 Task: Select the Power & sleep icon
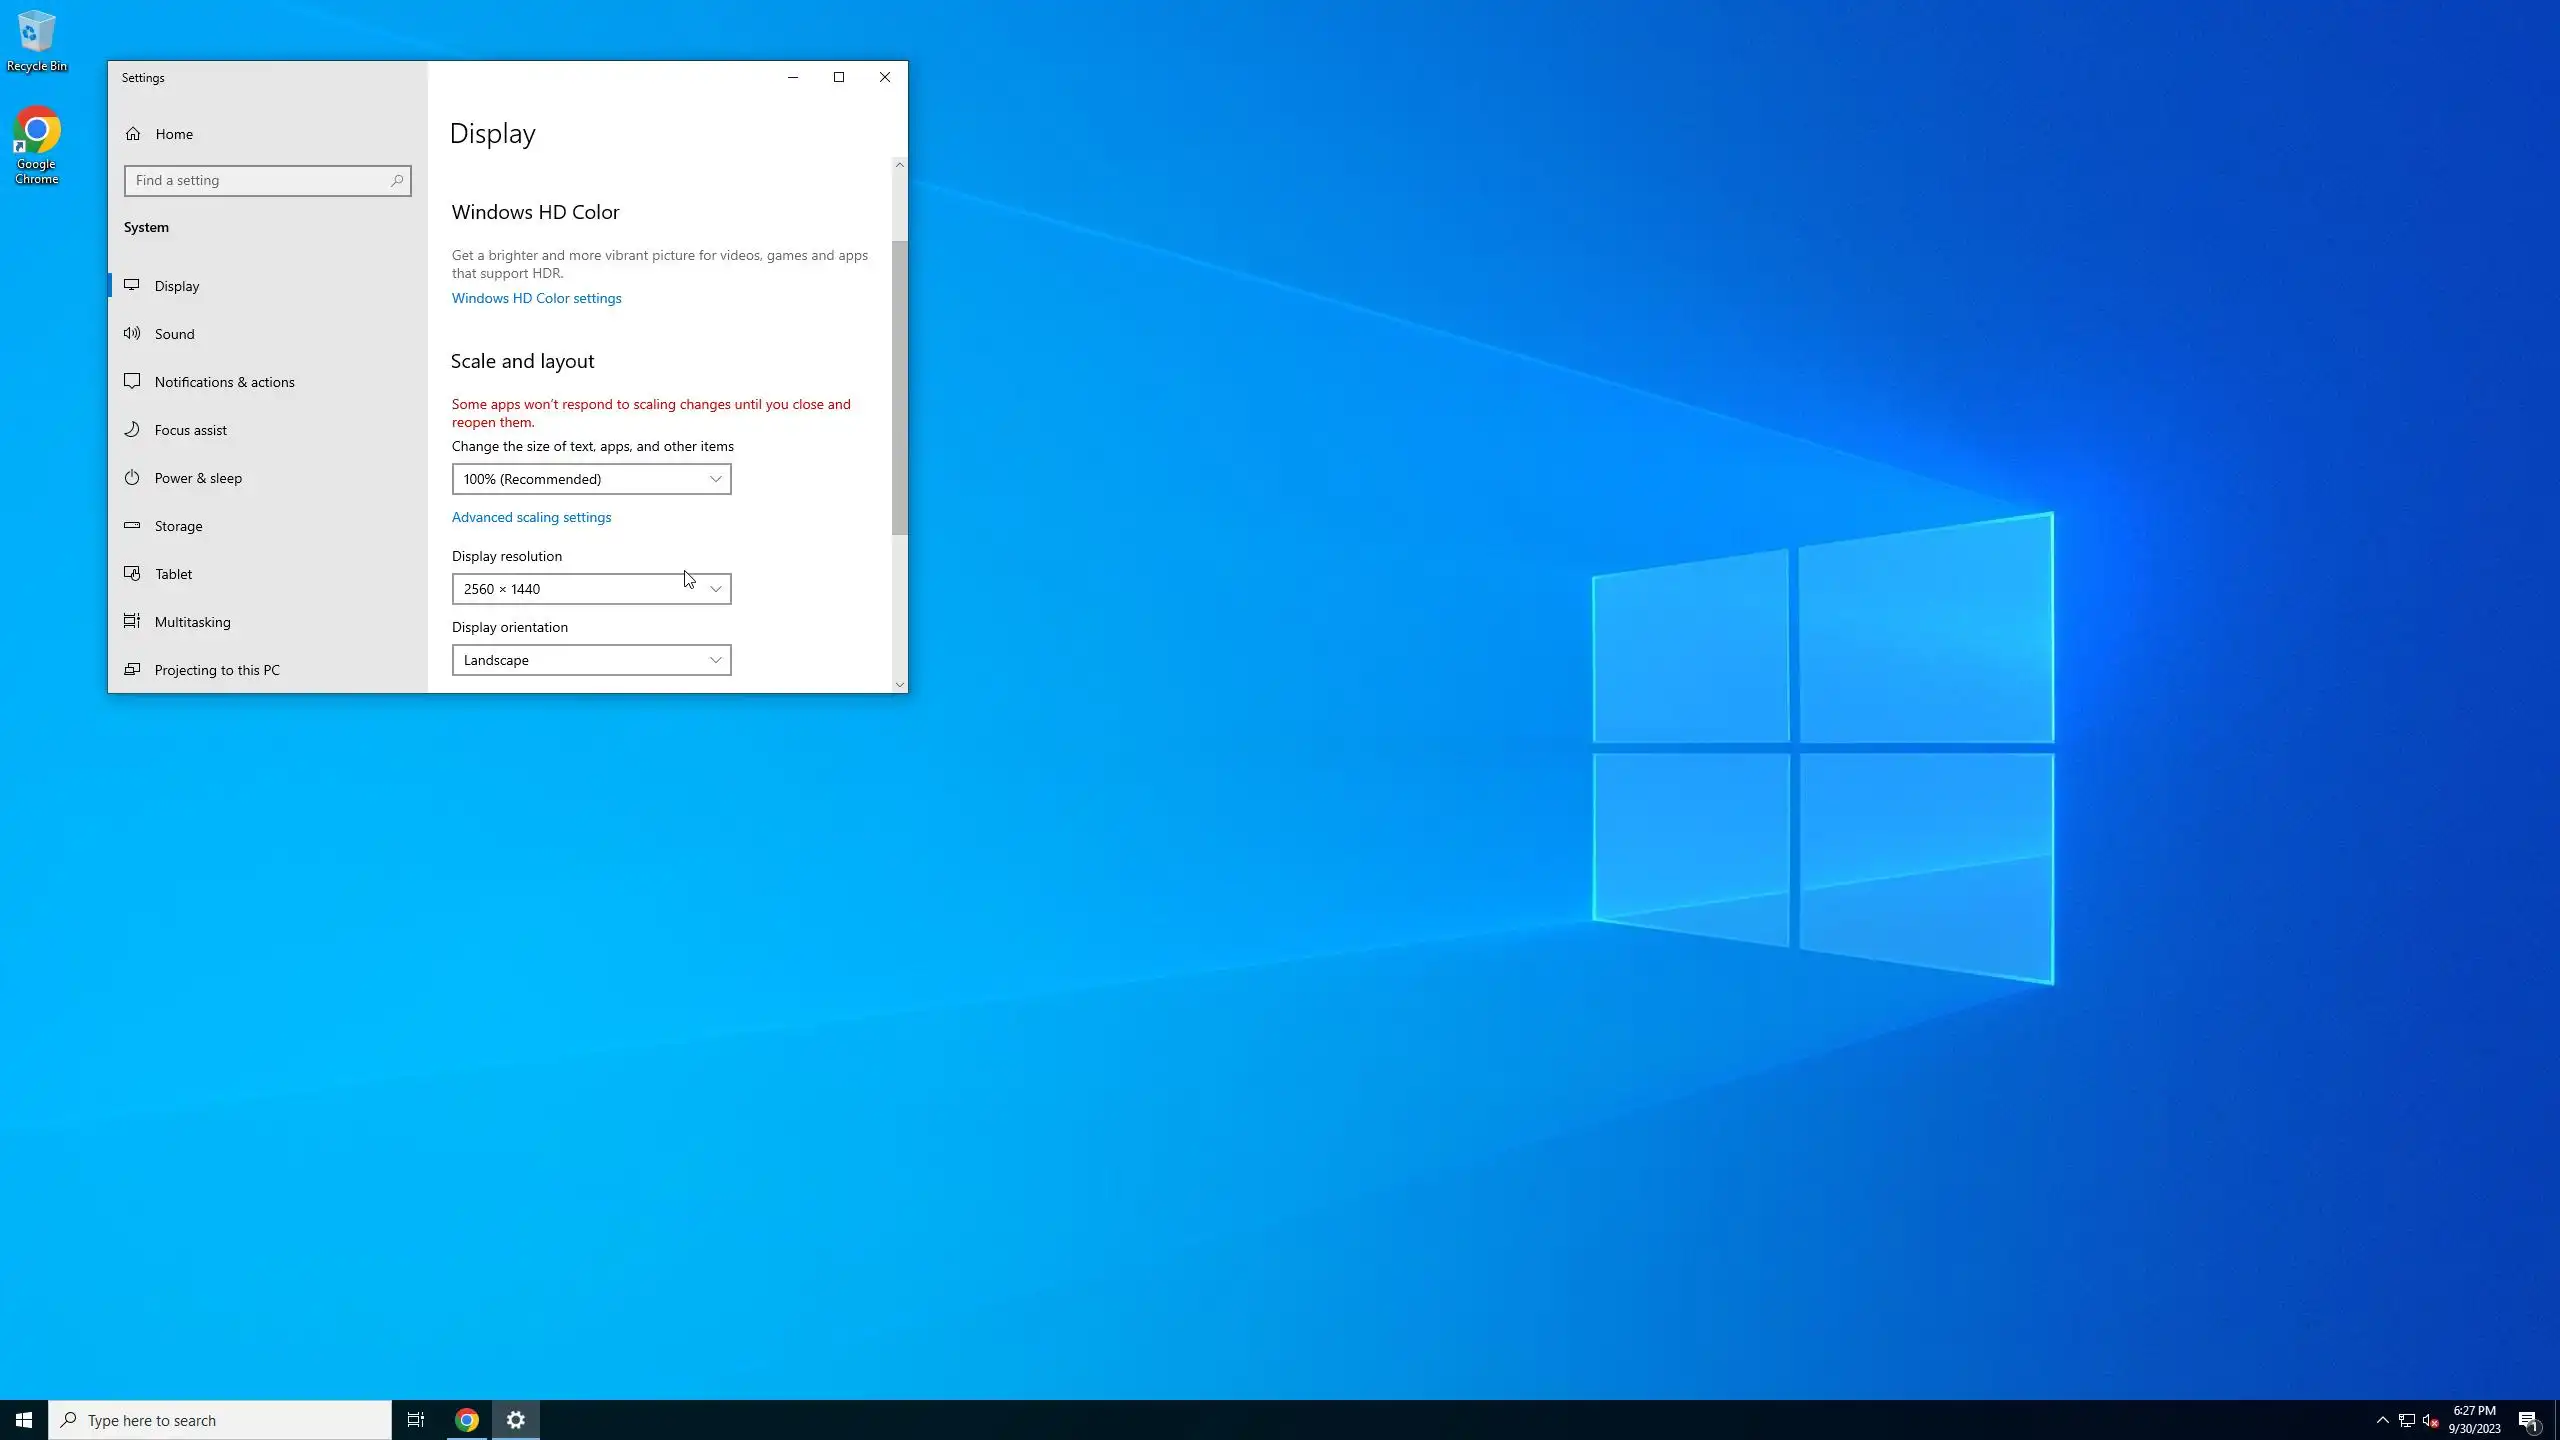(x=132, y=478)
